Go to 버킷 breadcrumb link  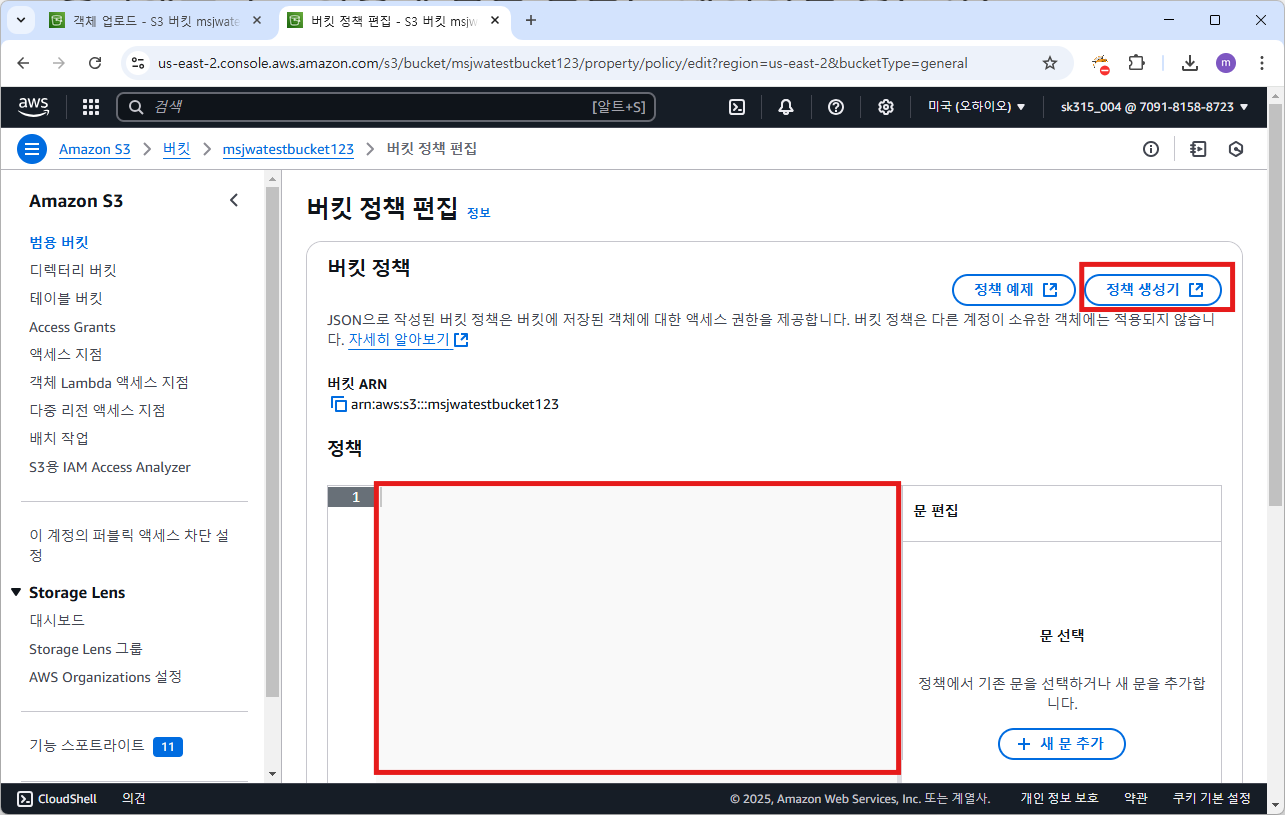[x=177, y=149]
